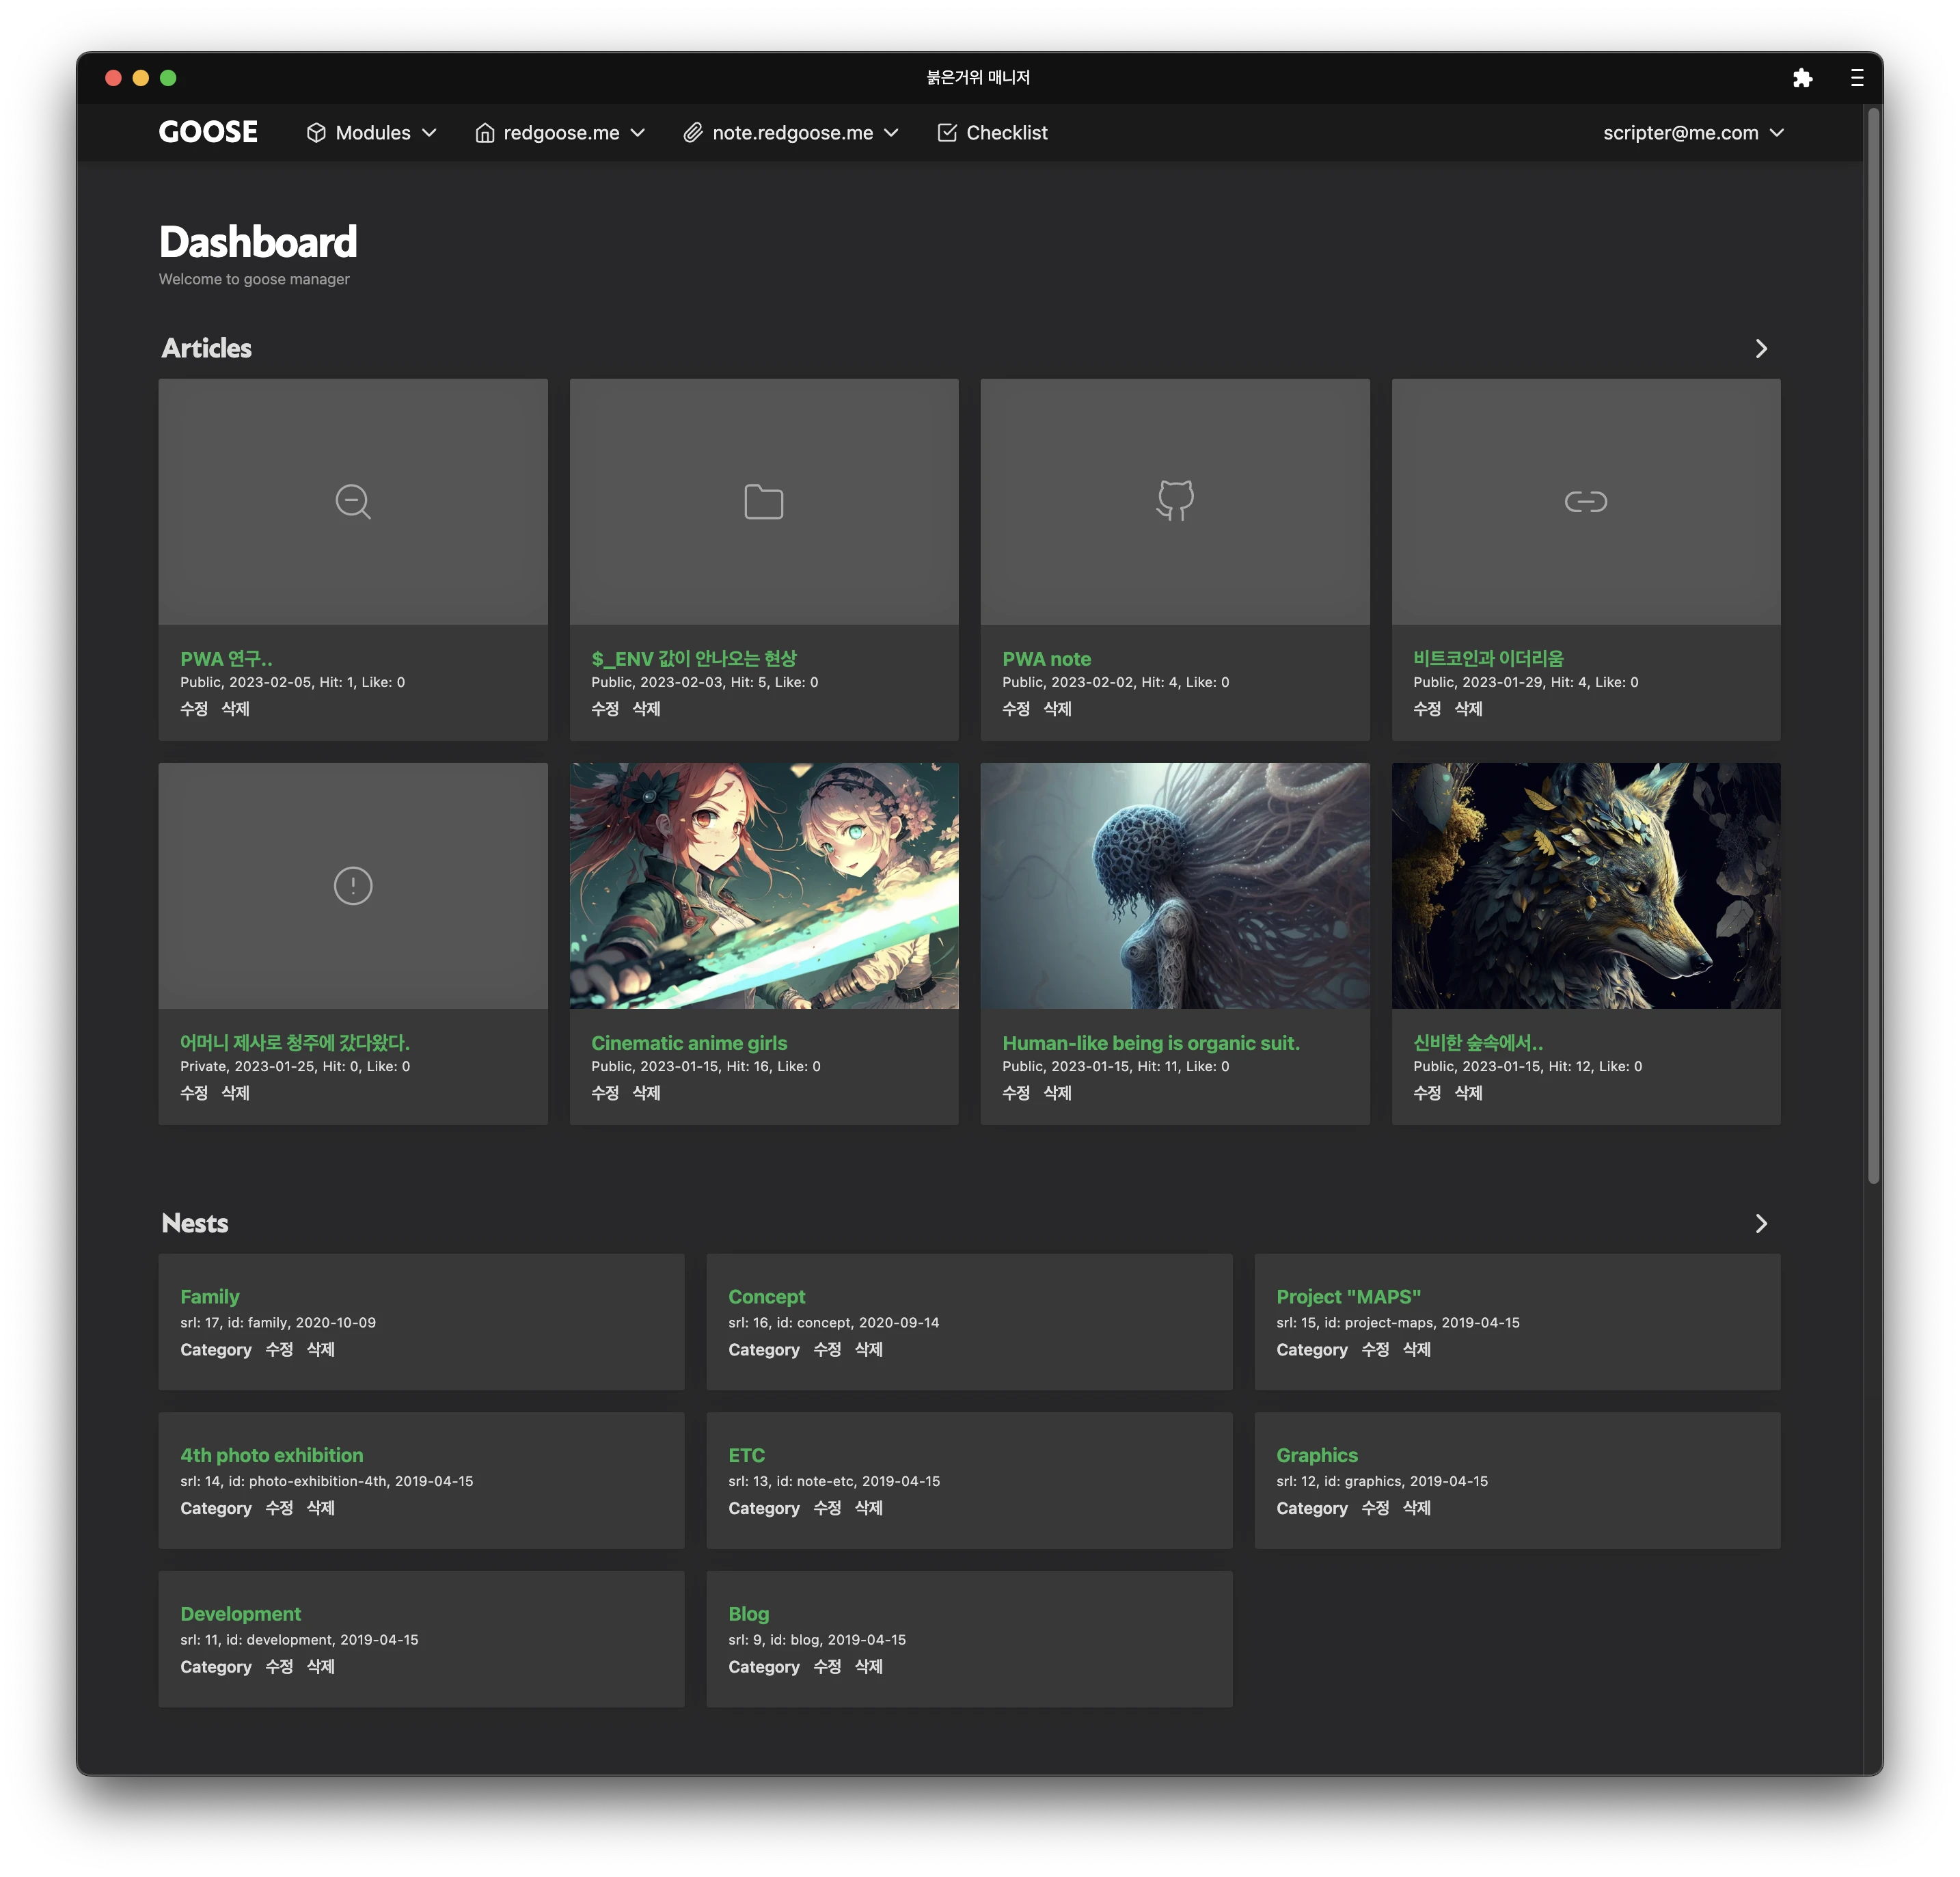Screen dimensions: 1960x1877
Task: Click the vertical scrollbar thumb
Action: [1874, 646]
